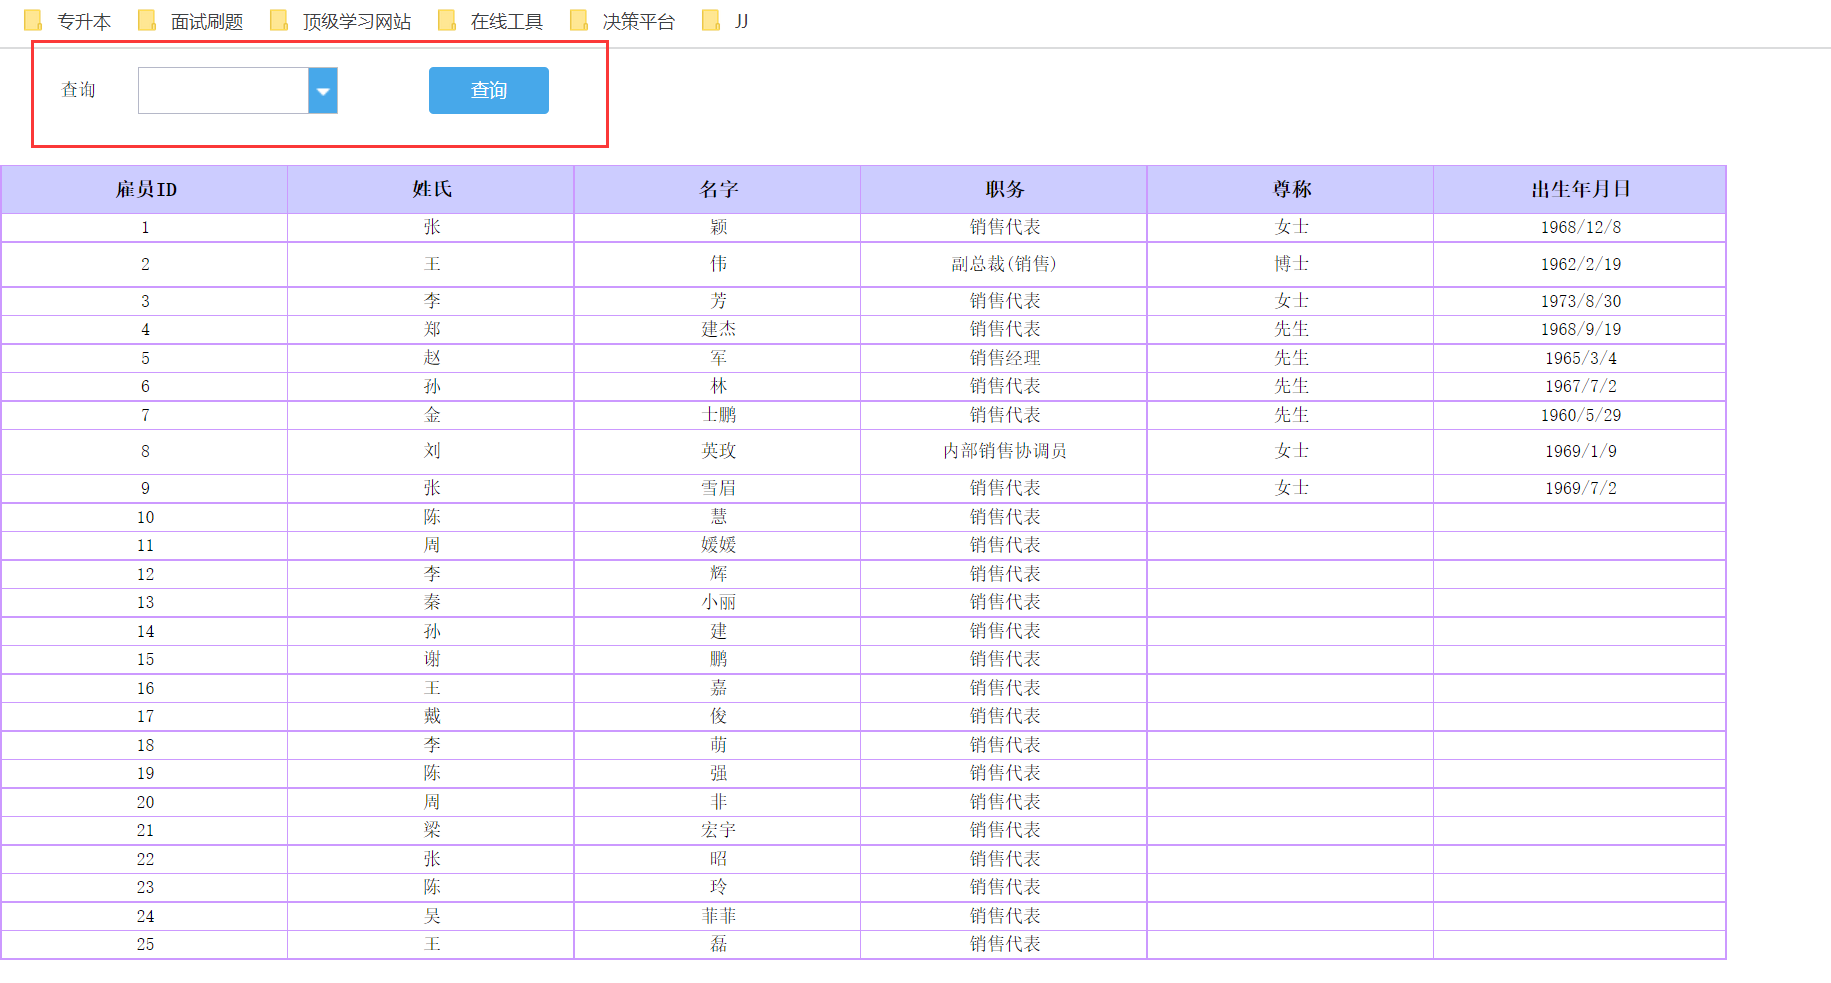Click the 姓氏 column header
The image size is (1831, 983).
[x=431, y=189]
